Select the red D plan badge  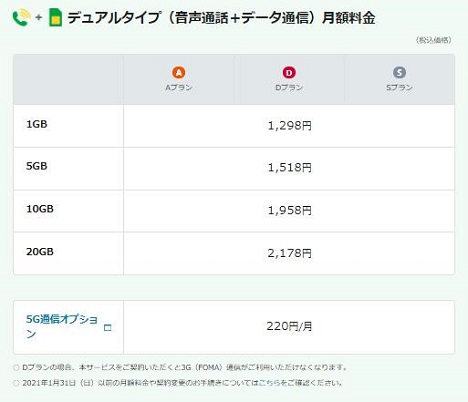[289, 72]
